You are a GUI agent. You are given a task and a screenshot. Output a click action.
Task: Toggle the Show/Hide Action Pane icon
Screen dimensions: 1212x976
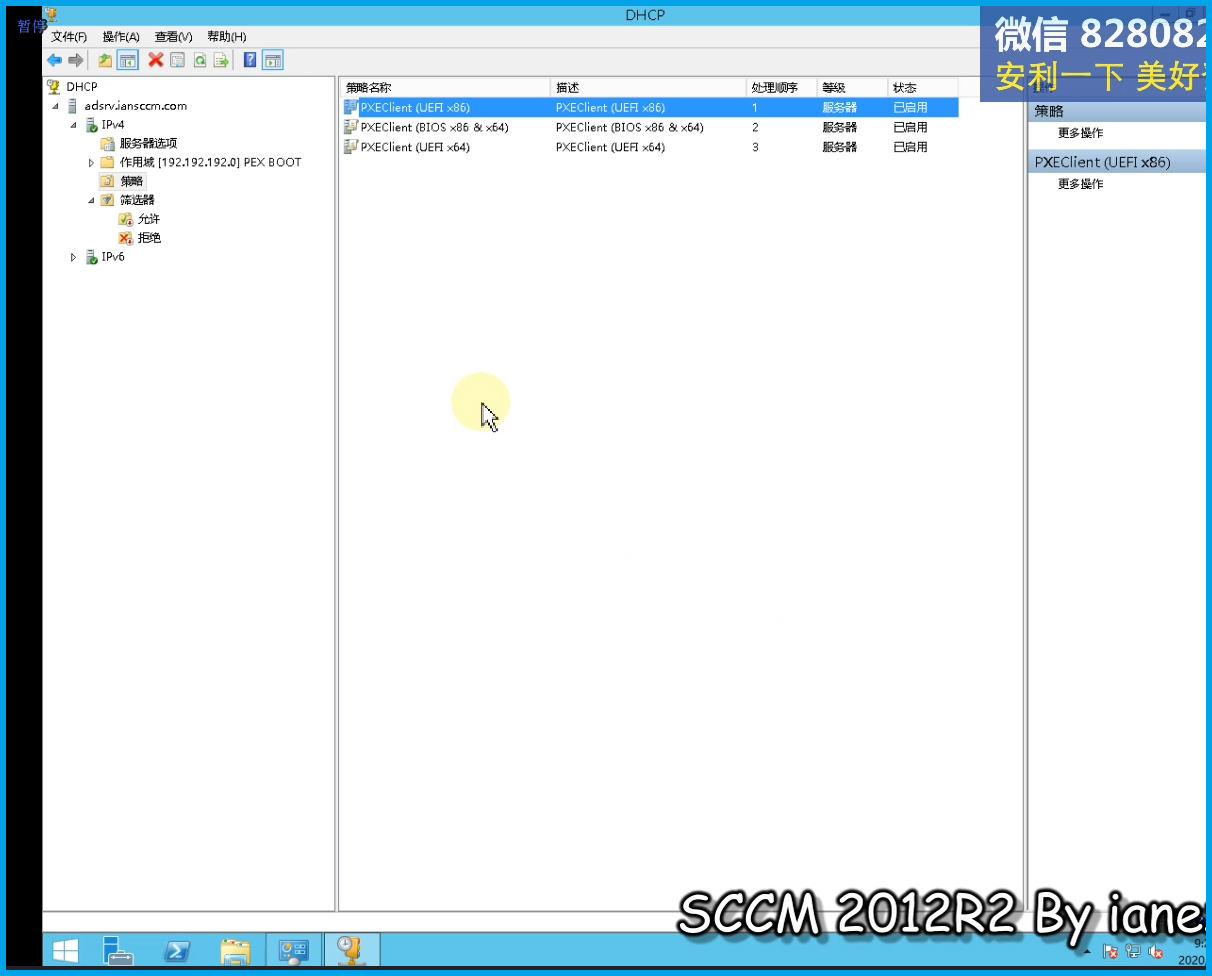(273, 60)
